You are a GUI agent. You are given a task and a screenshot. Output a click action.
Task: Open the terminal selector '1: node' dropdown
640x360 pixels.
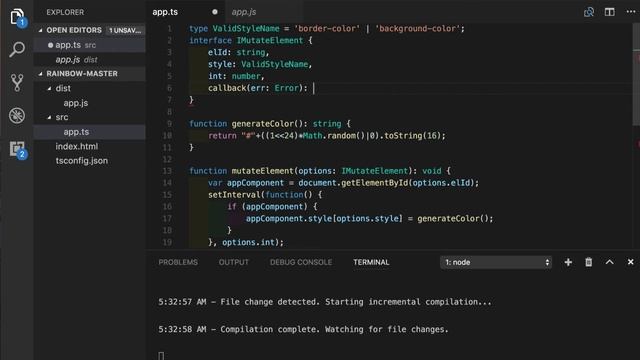click(x=496, y=262)
